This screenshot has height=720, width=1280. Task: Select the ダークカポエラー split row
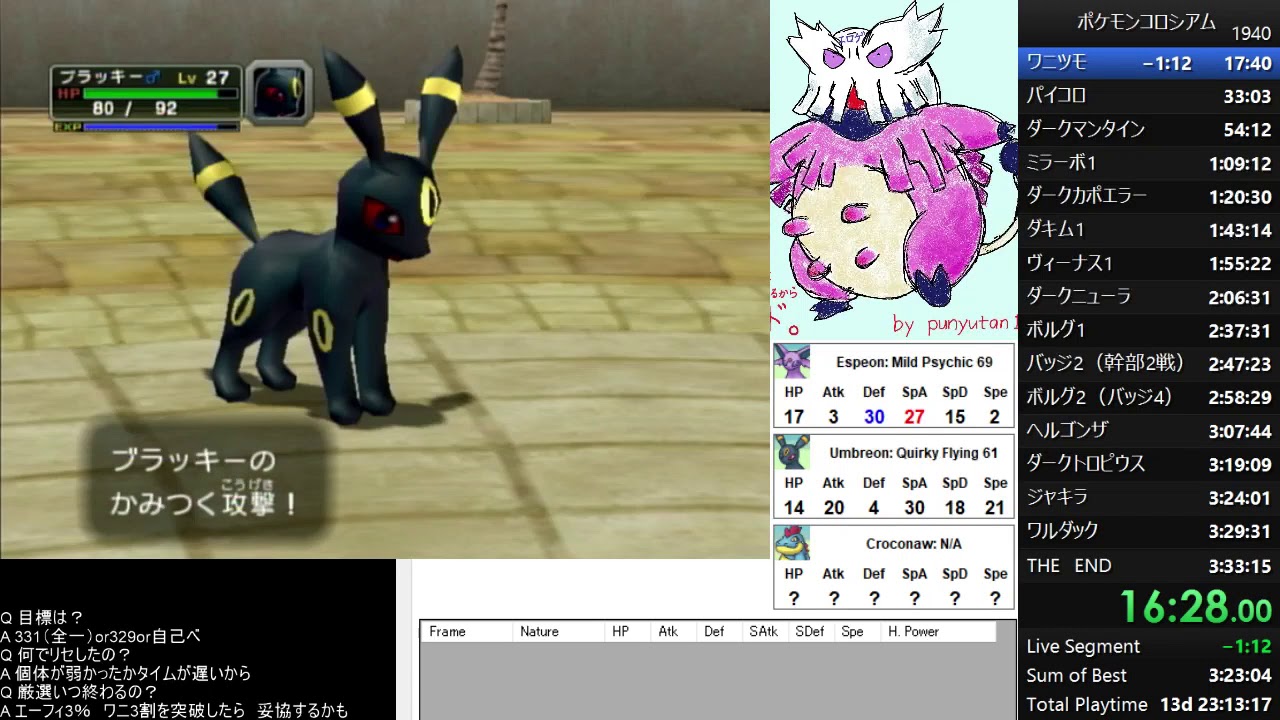(1149, 197)
